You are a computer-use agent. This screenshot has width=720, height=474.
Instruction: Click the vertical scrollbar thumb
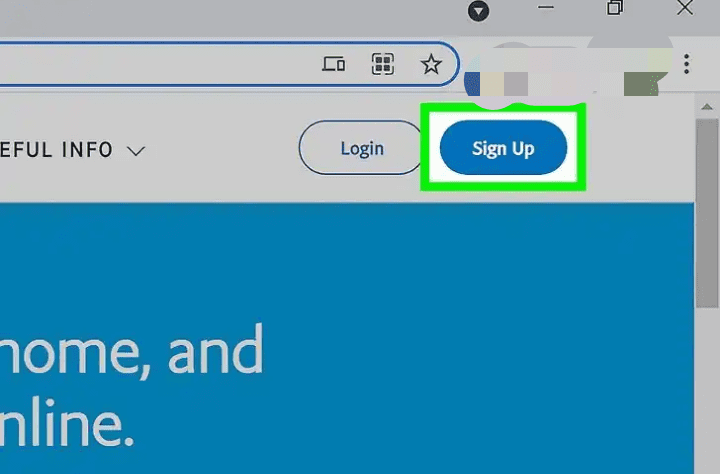pos(707,213)
